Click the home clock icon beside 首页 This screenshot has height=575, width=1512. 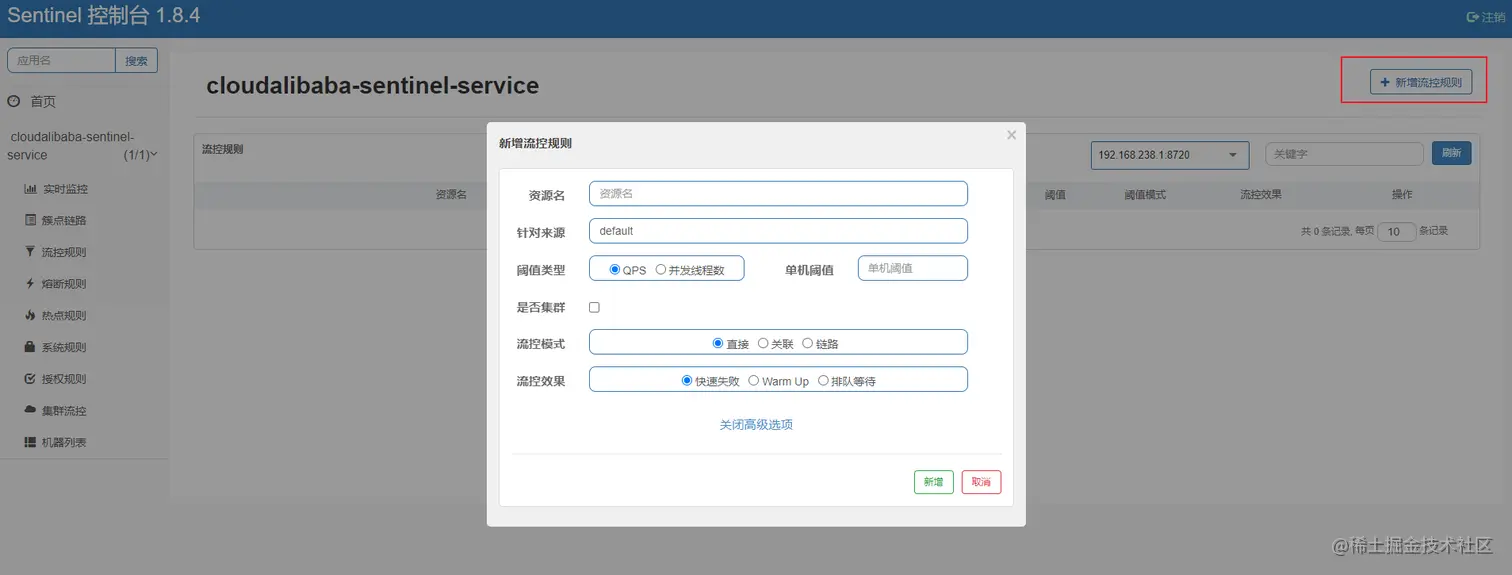click(x=14, y=101)
